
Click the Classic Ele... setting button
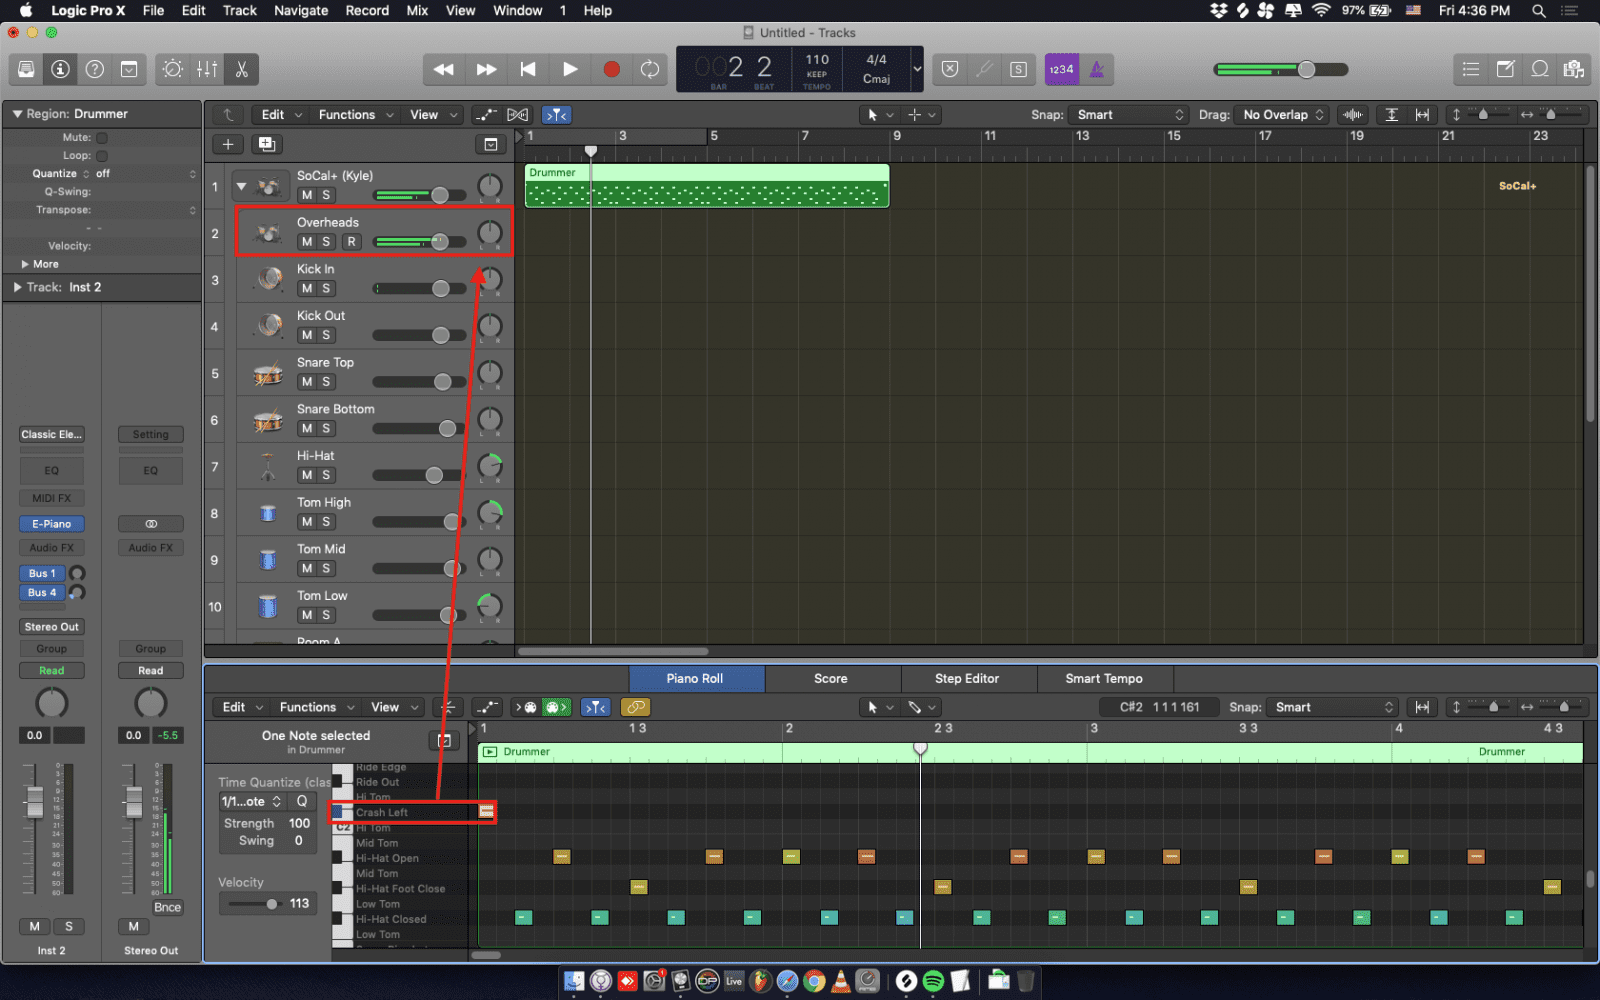pos(52,435)
